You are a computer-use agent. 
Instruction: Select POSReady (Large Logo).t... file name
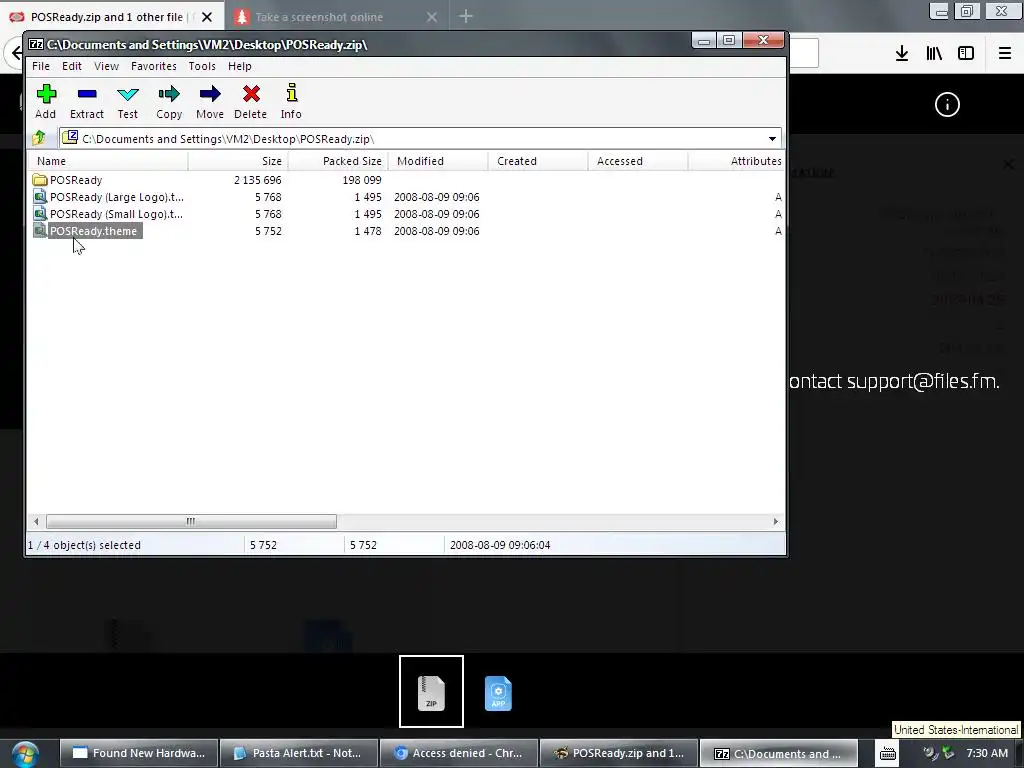[x=116, y=197]
